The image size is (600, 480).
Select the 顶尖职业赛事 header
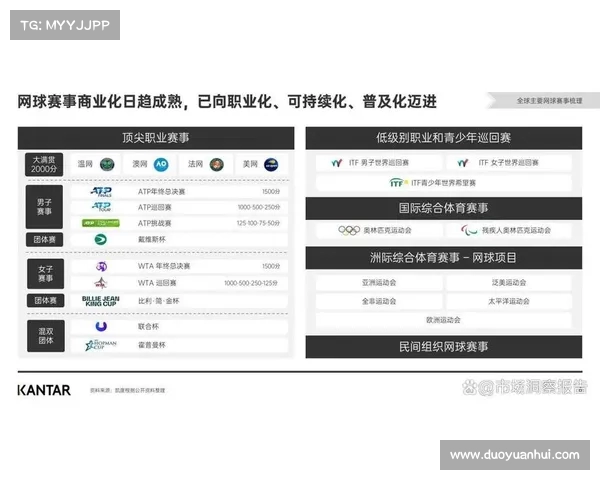155,137
